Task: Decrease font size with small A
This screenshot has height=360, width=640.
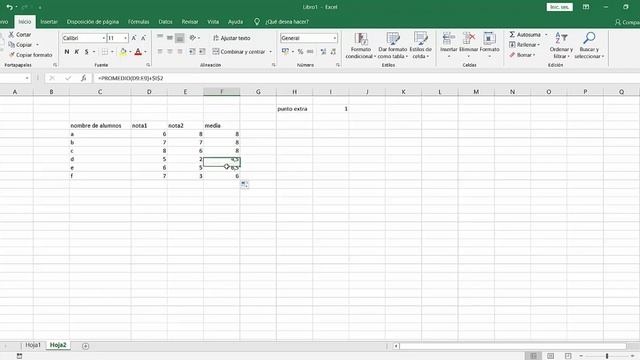Action: coord(143,38)
